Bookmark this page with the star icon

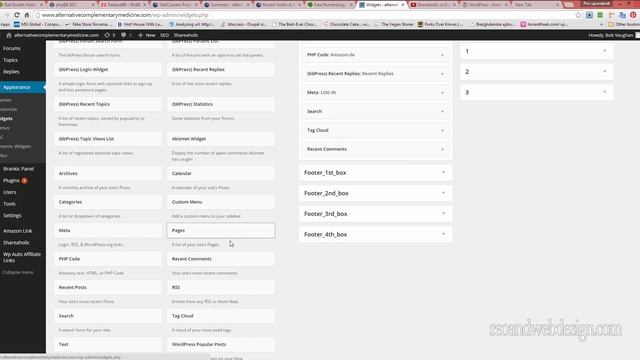tap(578, 15)
